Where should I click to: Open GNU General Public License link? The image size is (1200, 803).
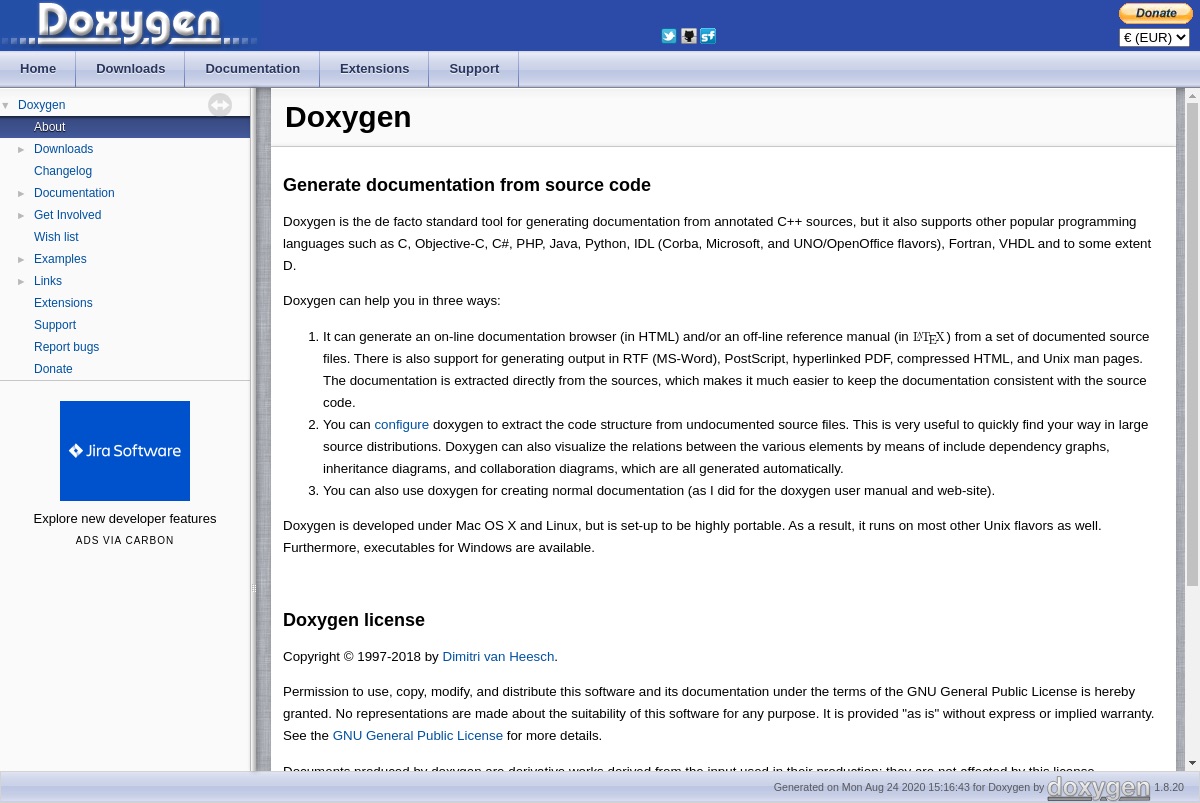tap(417, 736)
